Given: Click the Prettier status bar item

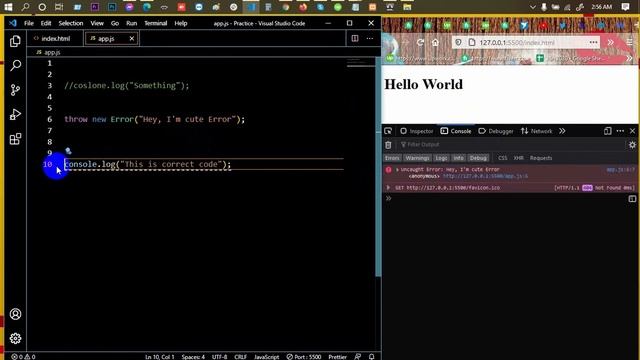Looking at the screenshot, I should (x=338, y=356).
